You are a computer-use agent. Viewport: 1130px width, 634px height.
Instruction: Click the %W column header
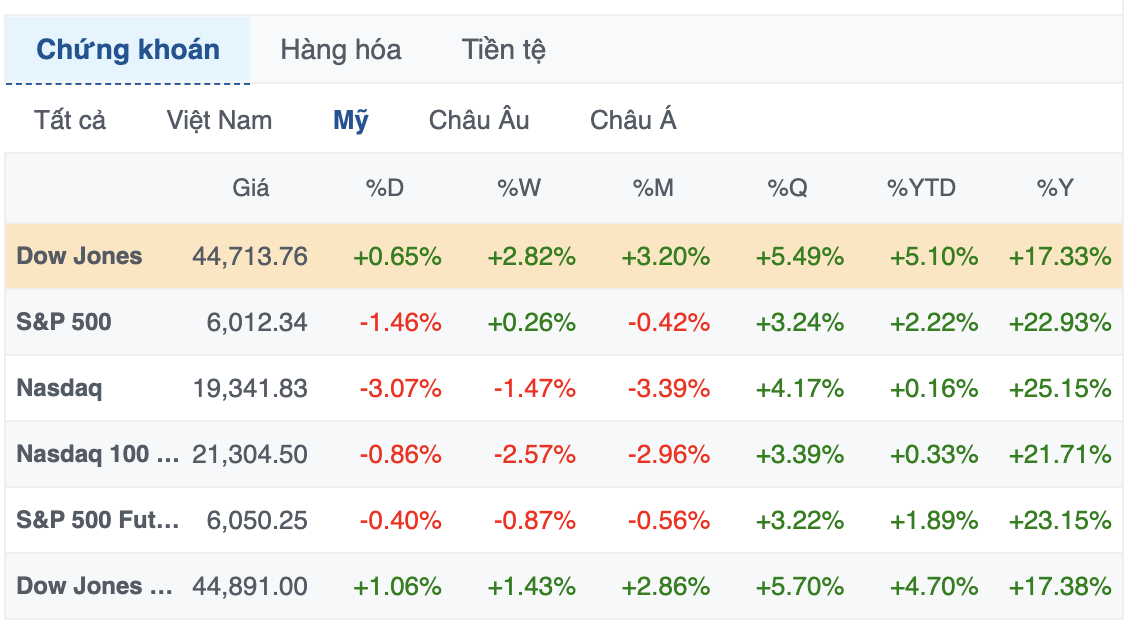point(519,187)
